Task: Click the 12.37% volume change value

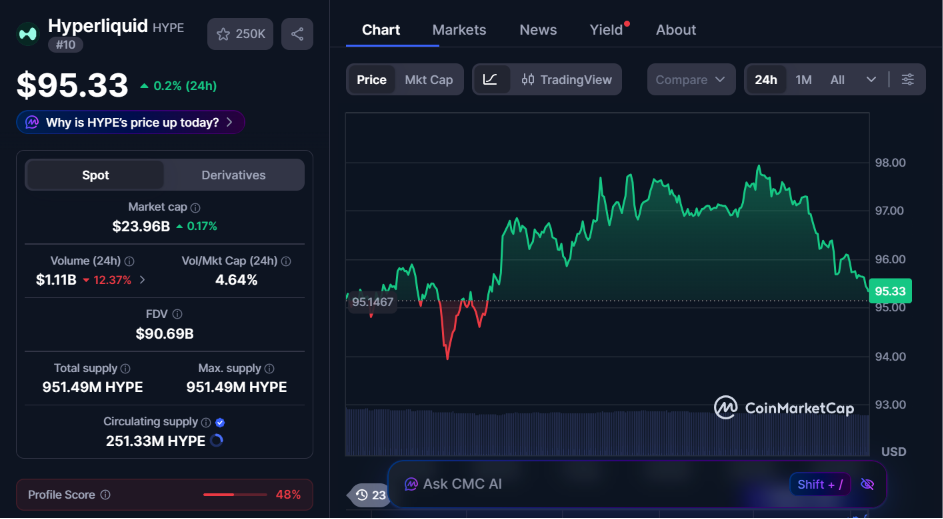Action: [x=107, y=280]
